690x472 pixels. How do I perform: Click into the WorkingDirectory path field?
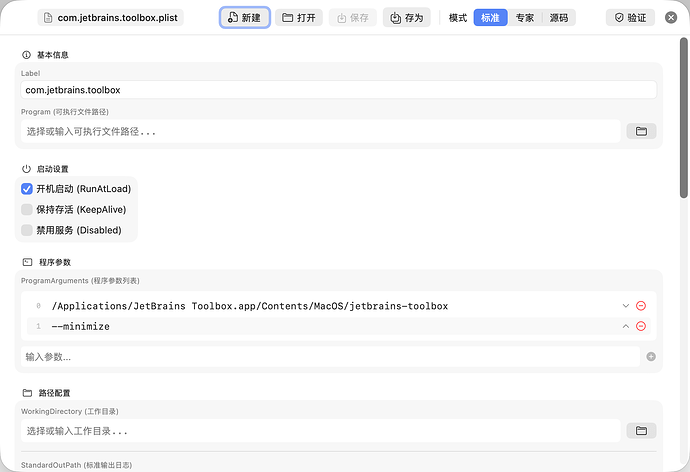[320, 431]
